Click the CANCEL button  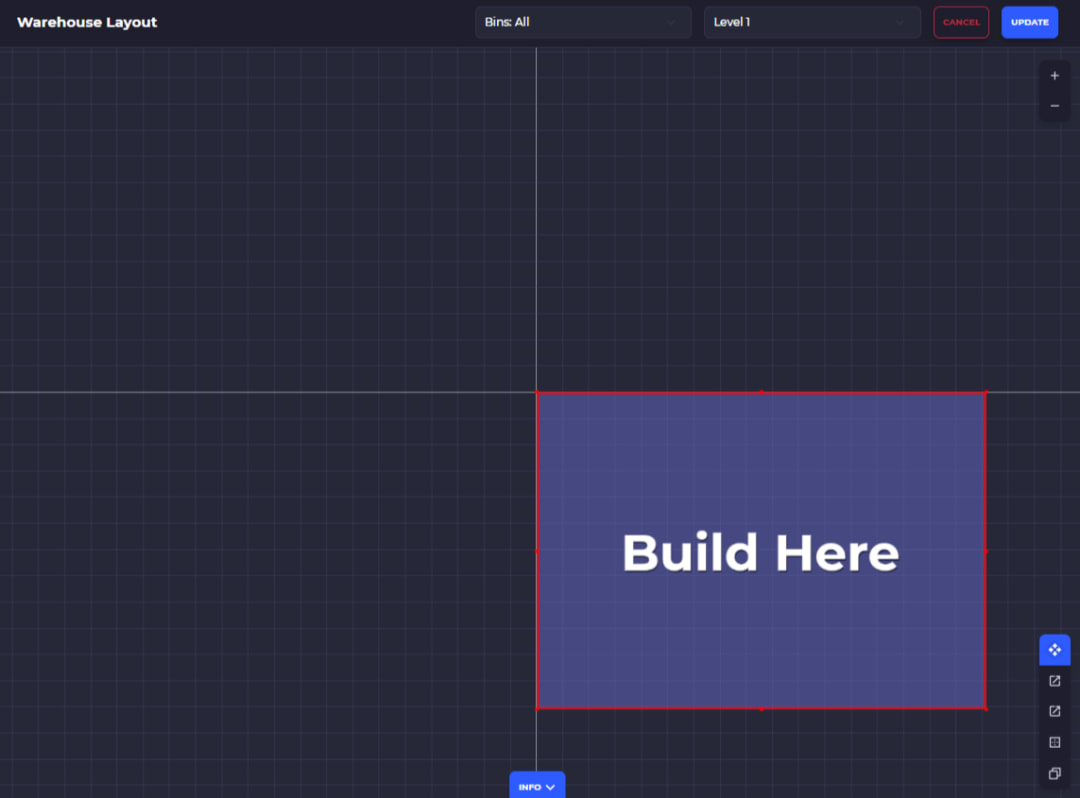tap(961, 22)
